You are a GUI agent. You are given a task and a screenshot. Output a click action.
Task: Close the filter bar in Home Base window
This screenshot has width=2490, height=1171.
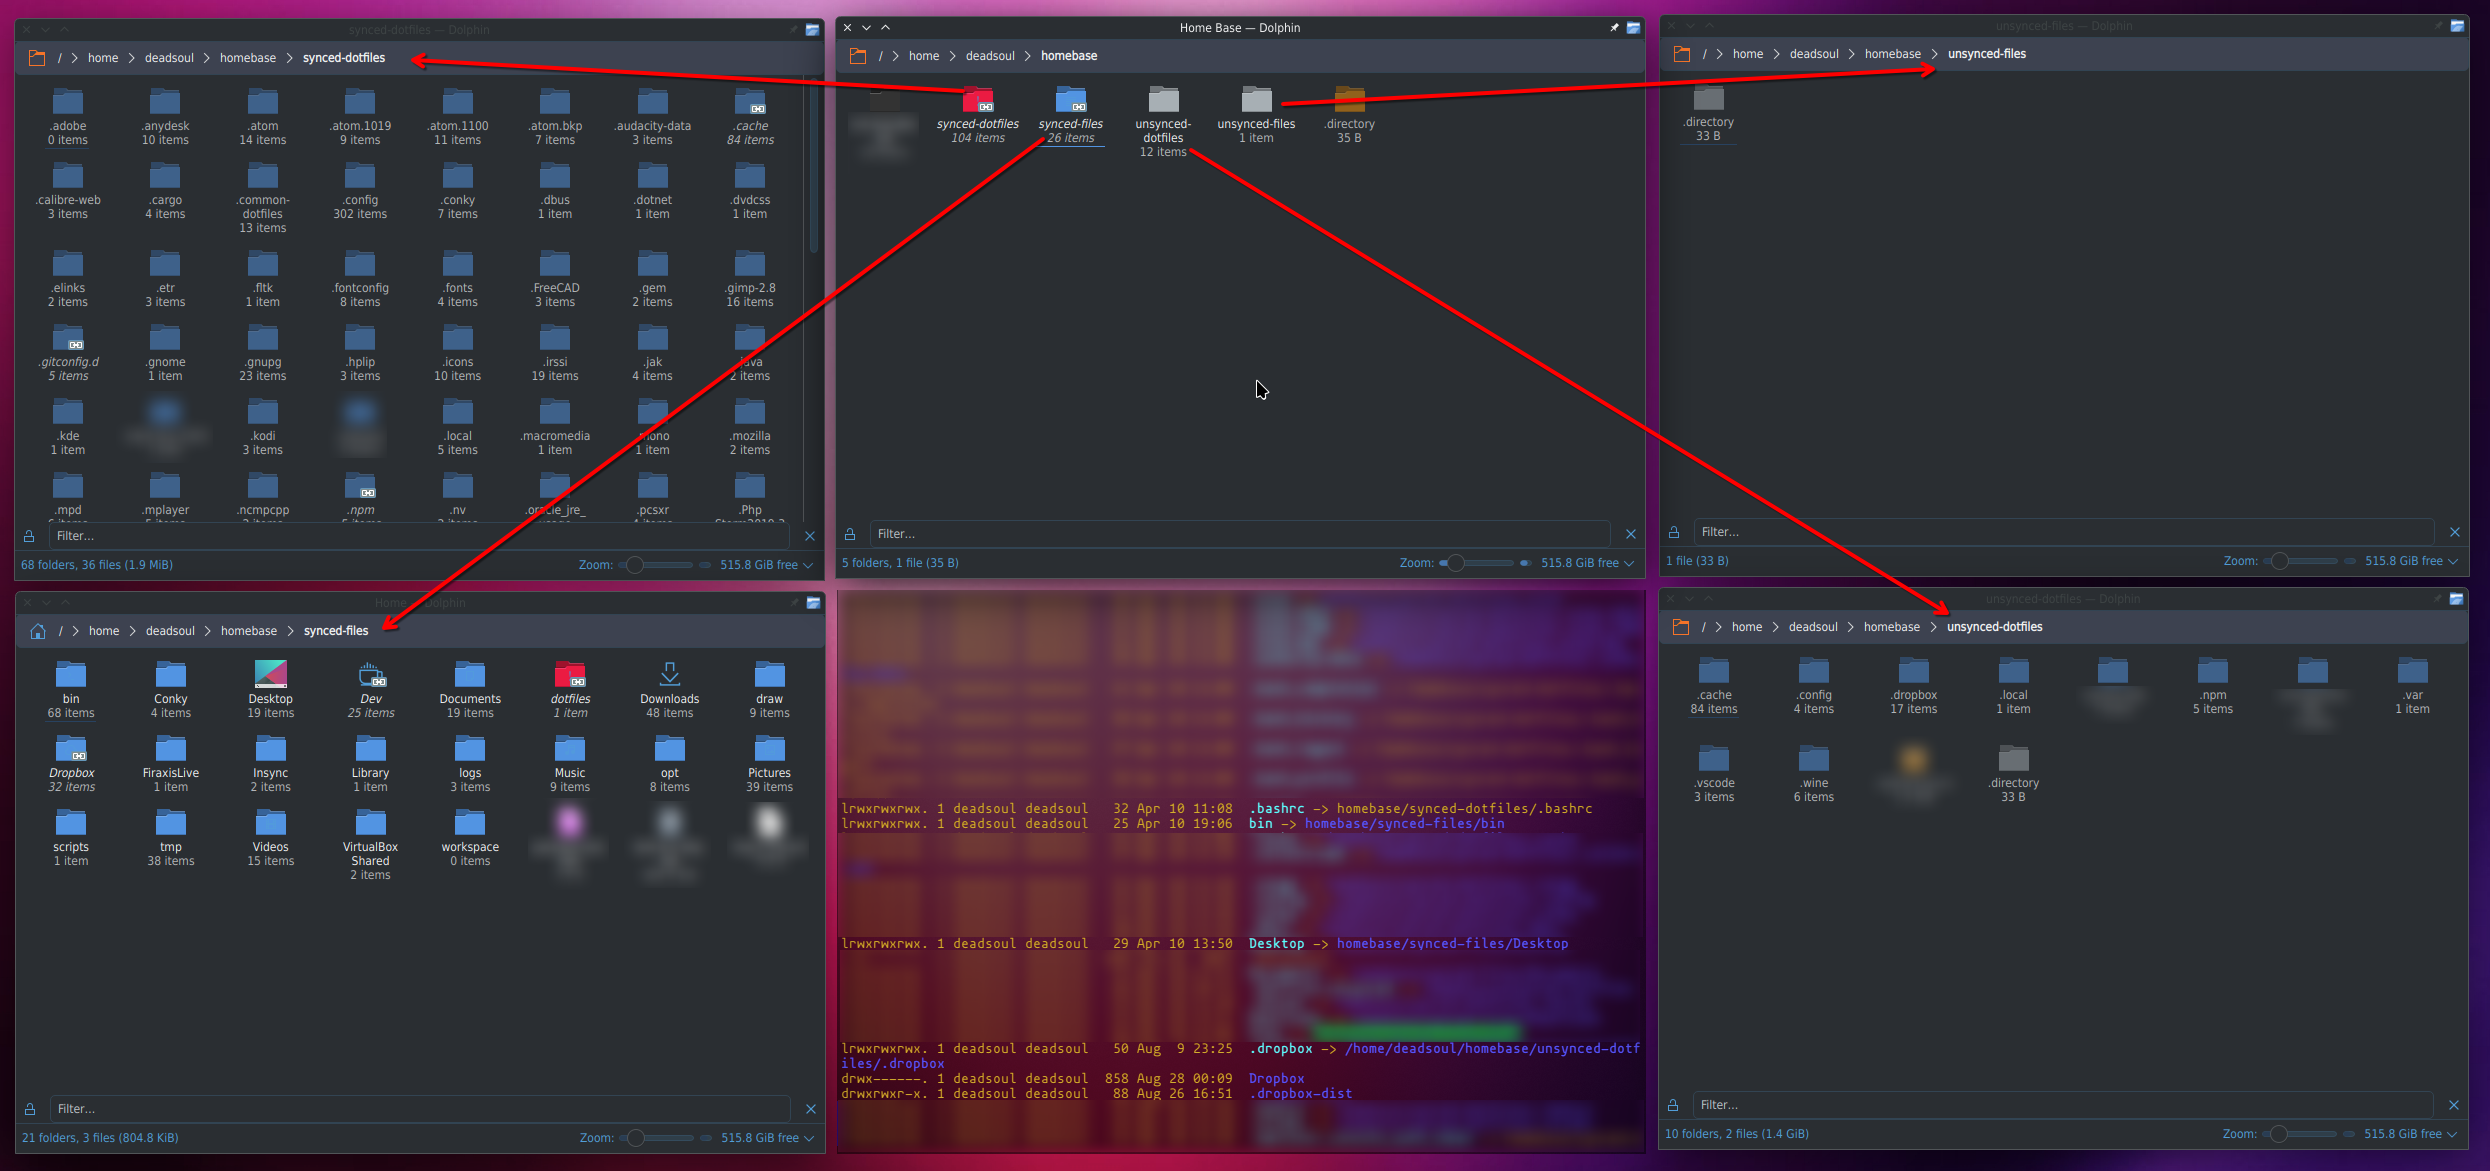[x=1631, y=534]
